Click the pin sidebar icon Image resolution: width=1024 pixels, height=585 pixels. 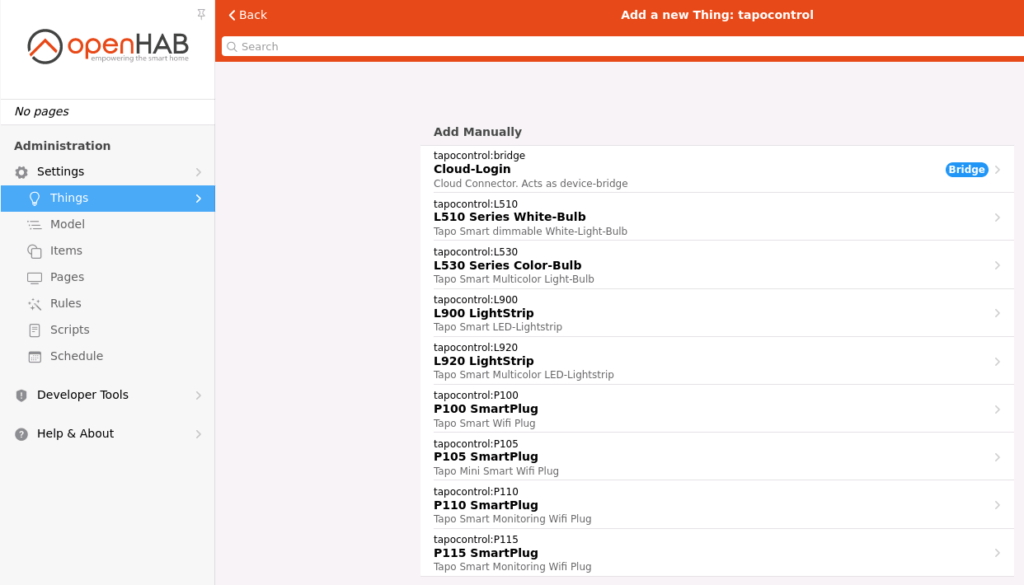click(x=201, y=14)
